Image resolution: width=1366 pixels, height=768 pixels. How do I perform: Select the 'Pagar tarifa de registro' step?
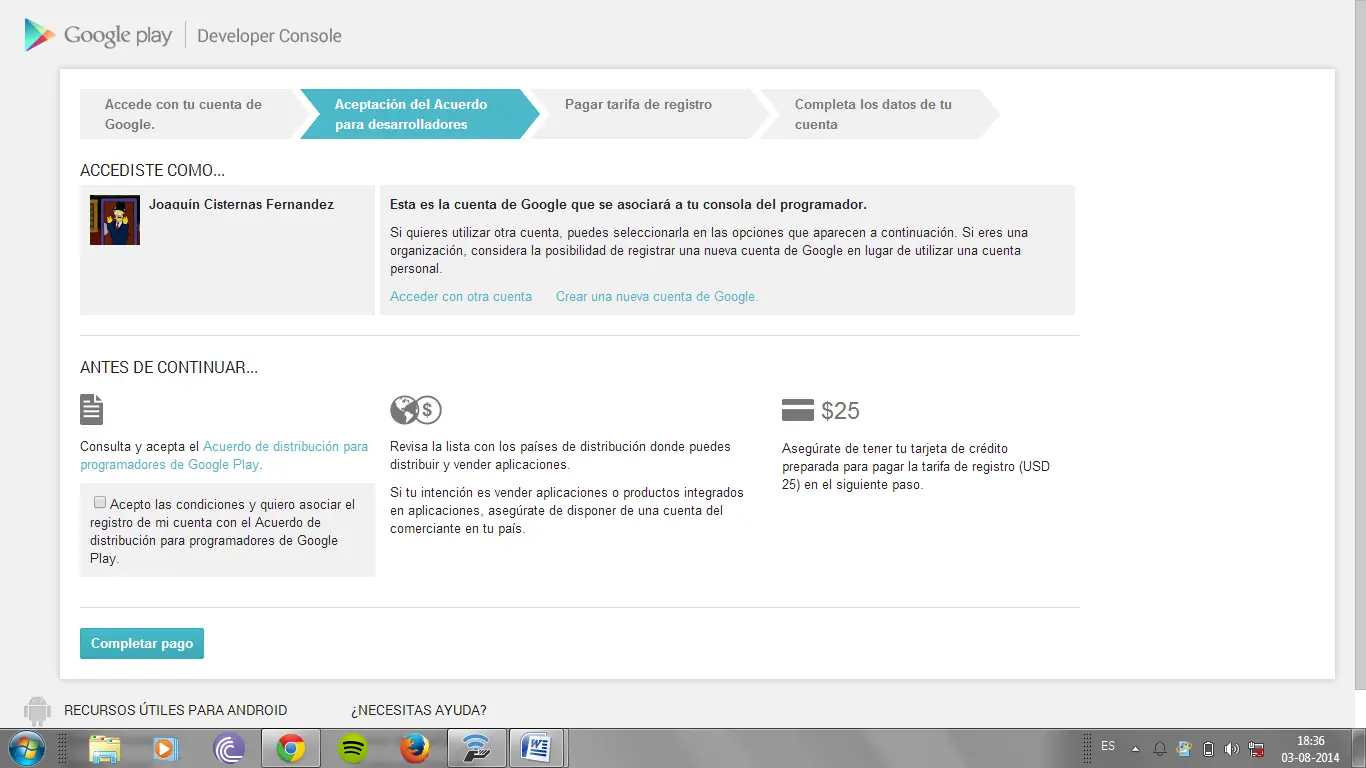click(x=648, y=114)
